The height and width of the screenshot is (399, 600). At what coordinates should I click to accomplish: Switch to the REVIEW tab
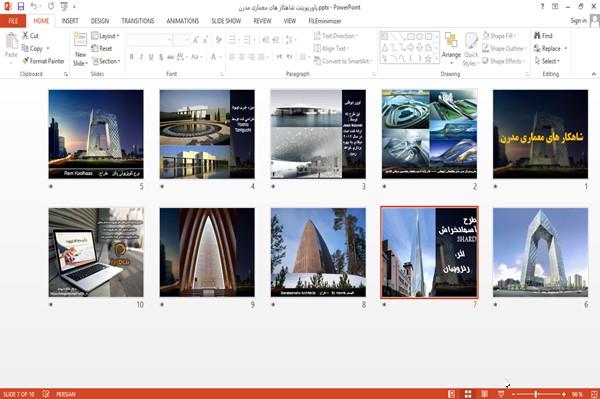pyautogui.click(x=262, y=21)
